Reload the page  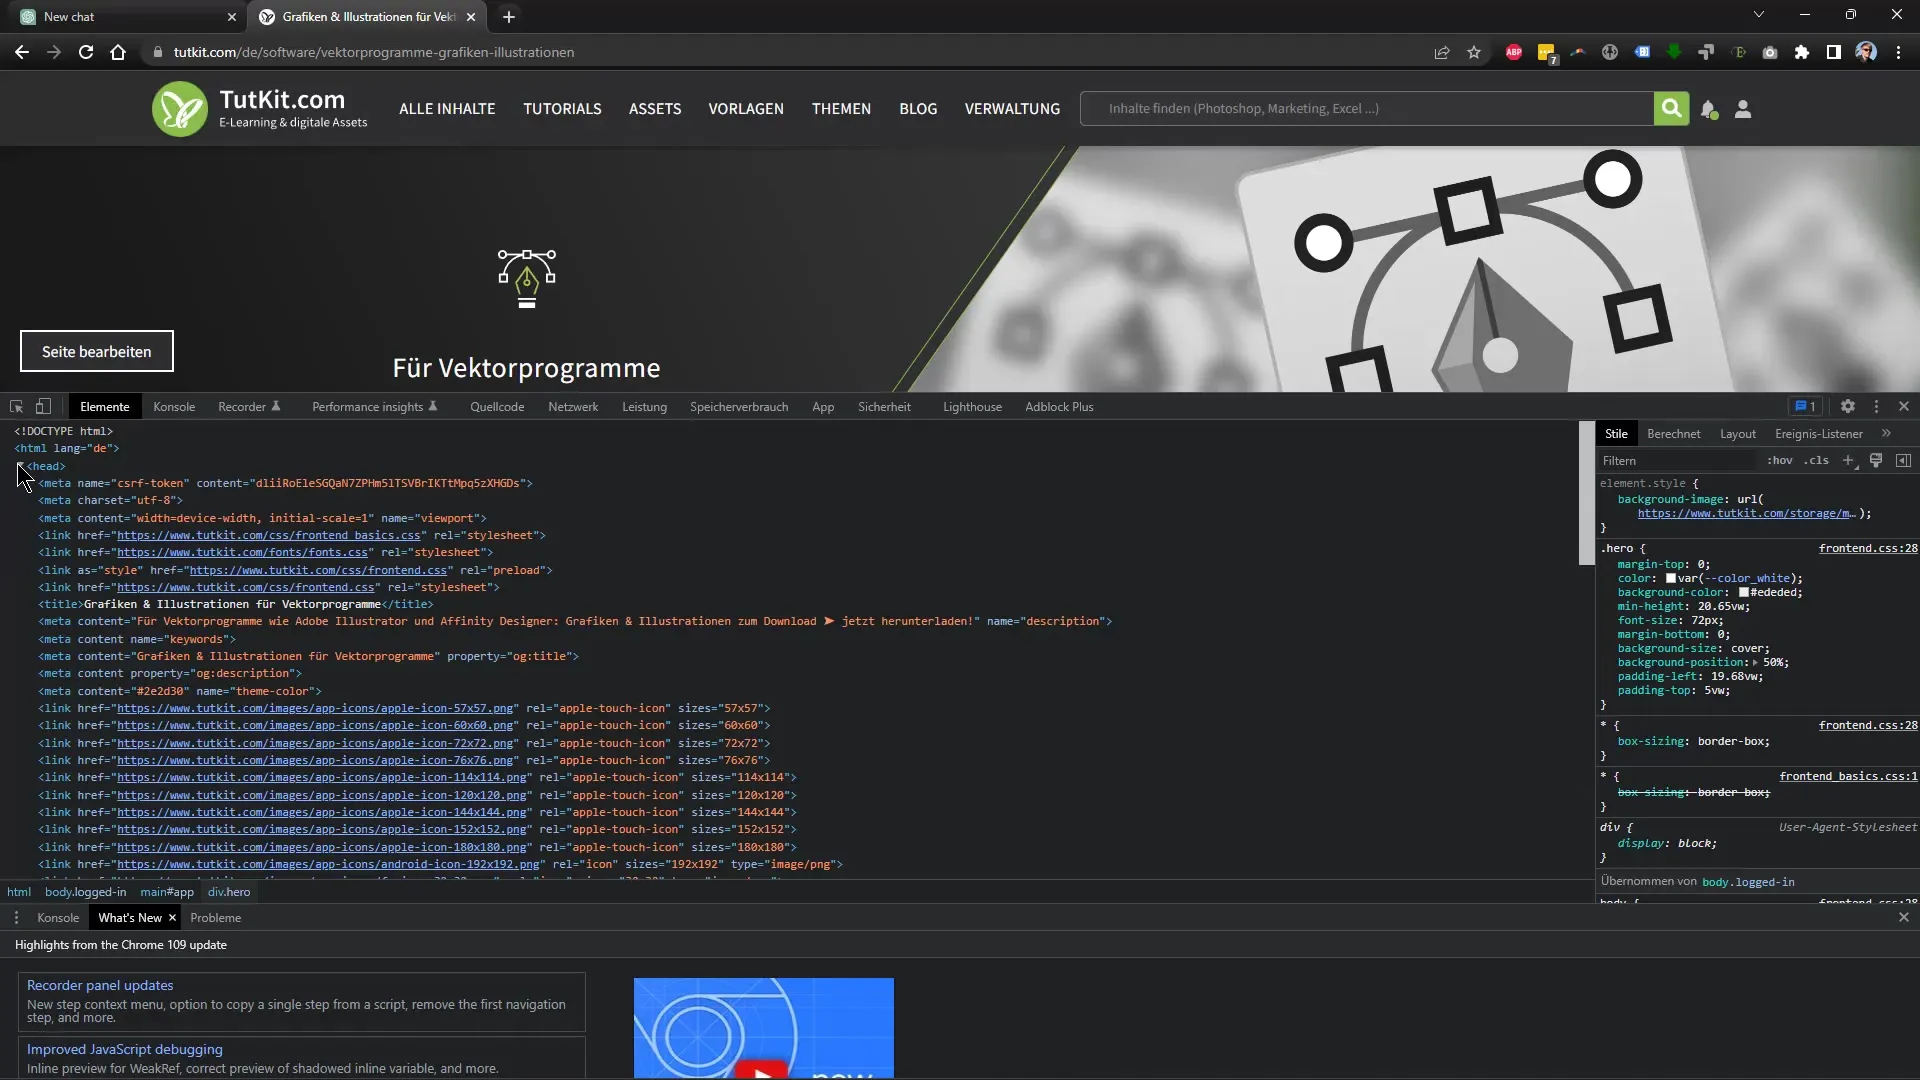(x=86, y=52)
